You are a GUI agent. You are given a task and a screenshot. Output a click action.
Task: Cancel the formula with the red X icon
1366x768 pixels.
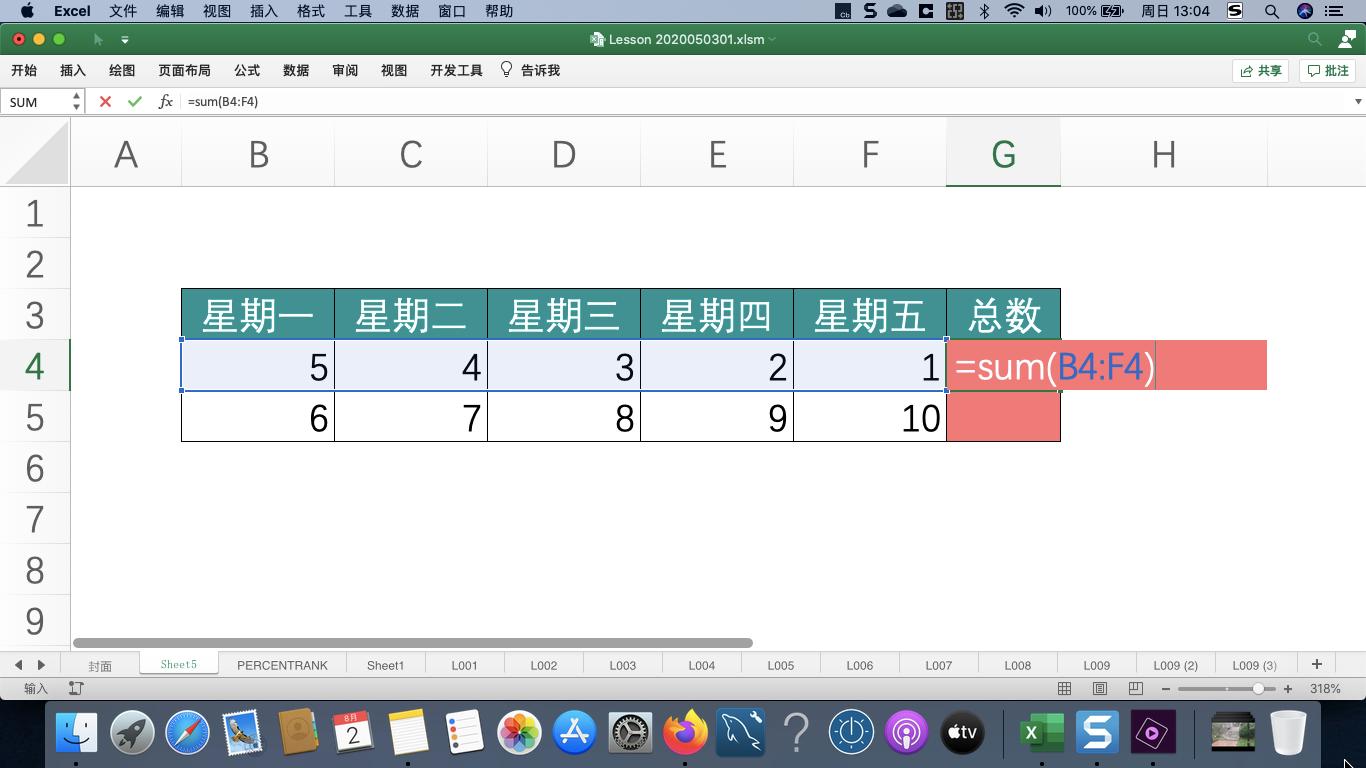[x=104, y=101]
